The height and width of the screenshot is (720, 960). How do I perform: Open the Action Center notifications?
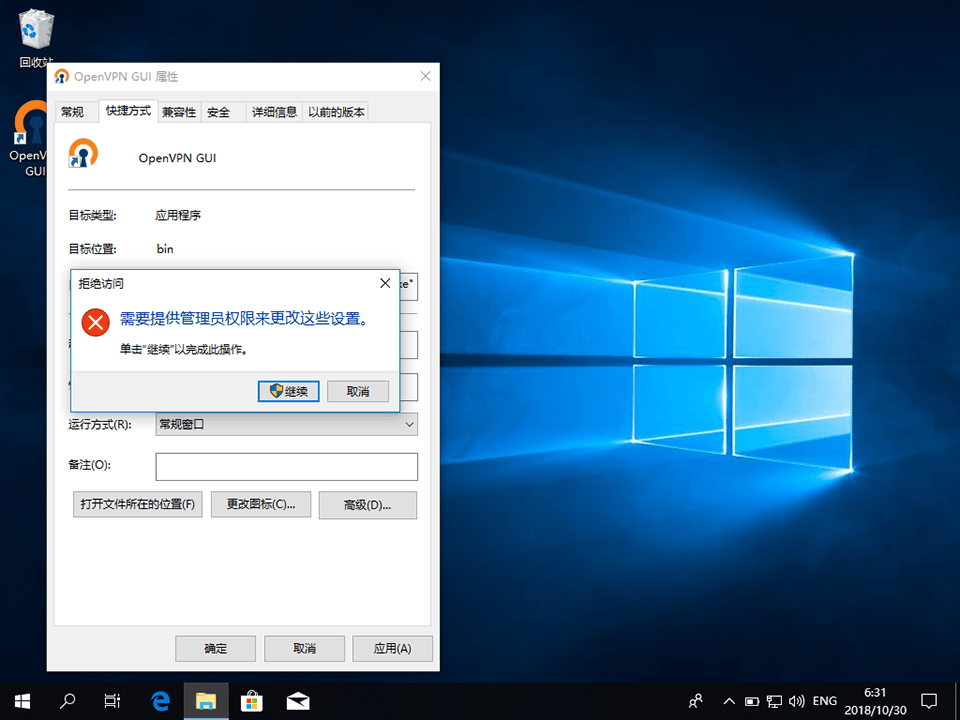point(929,701)
